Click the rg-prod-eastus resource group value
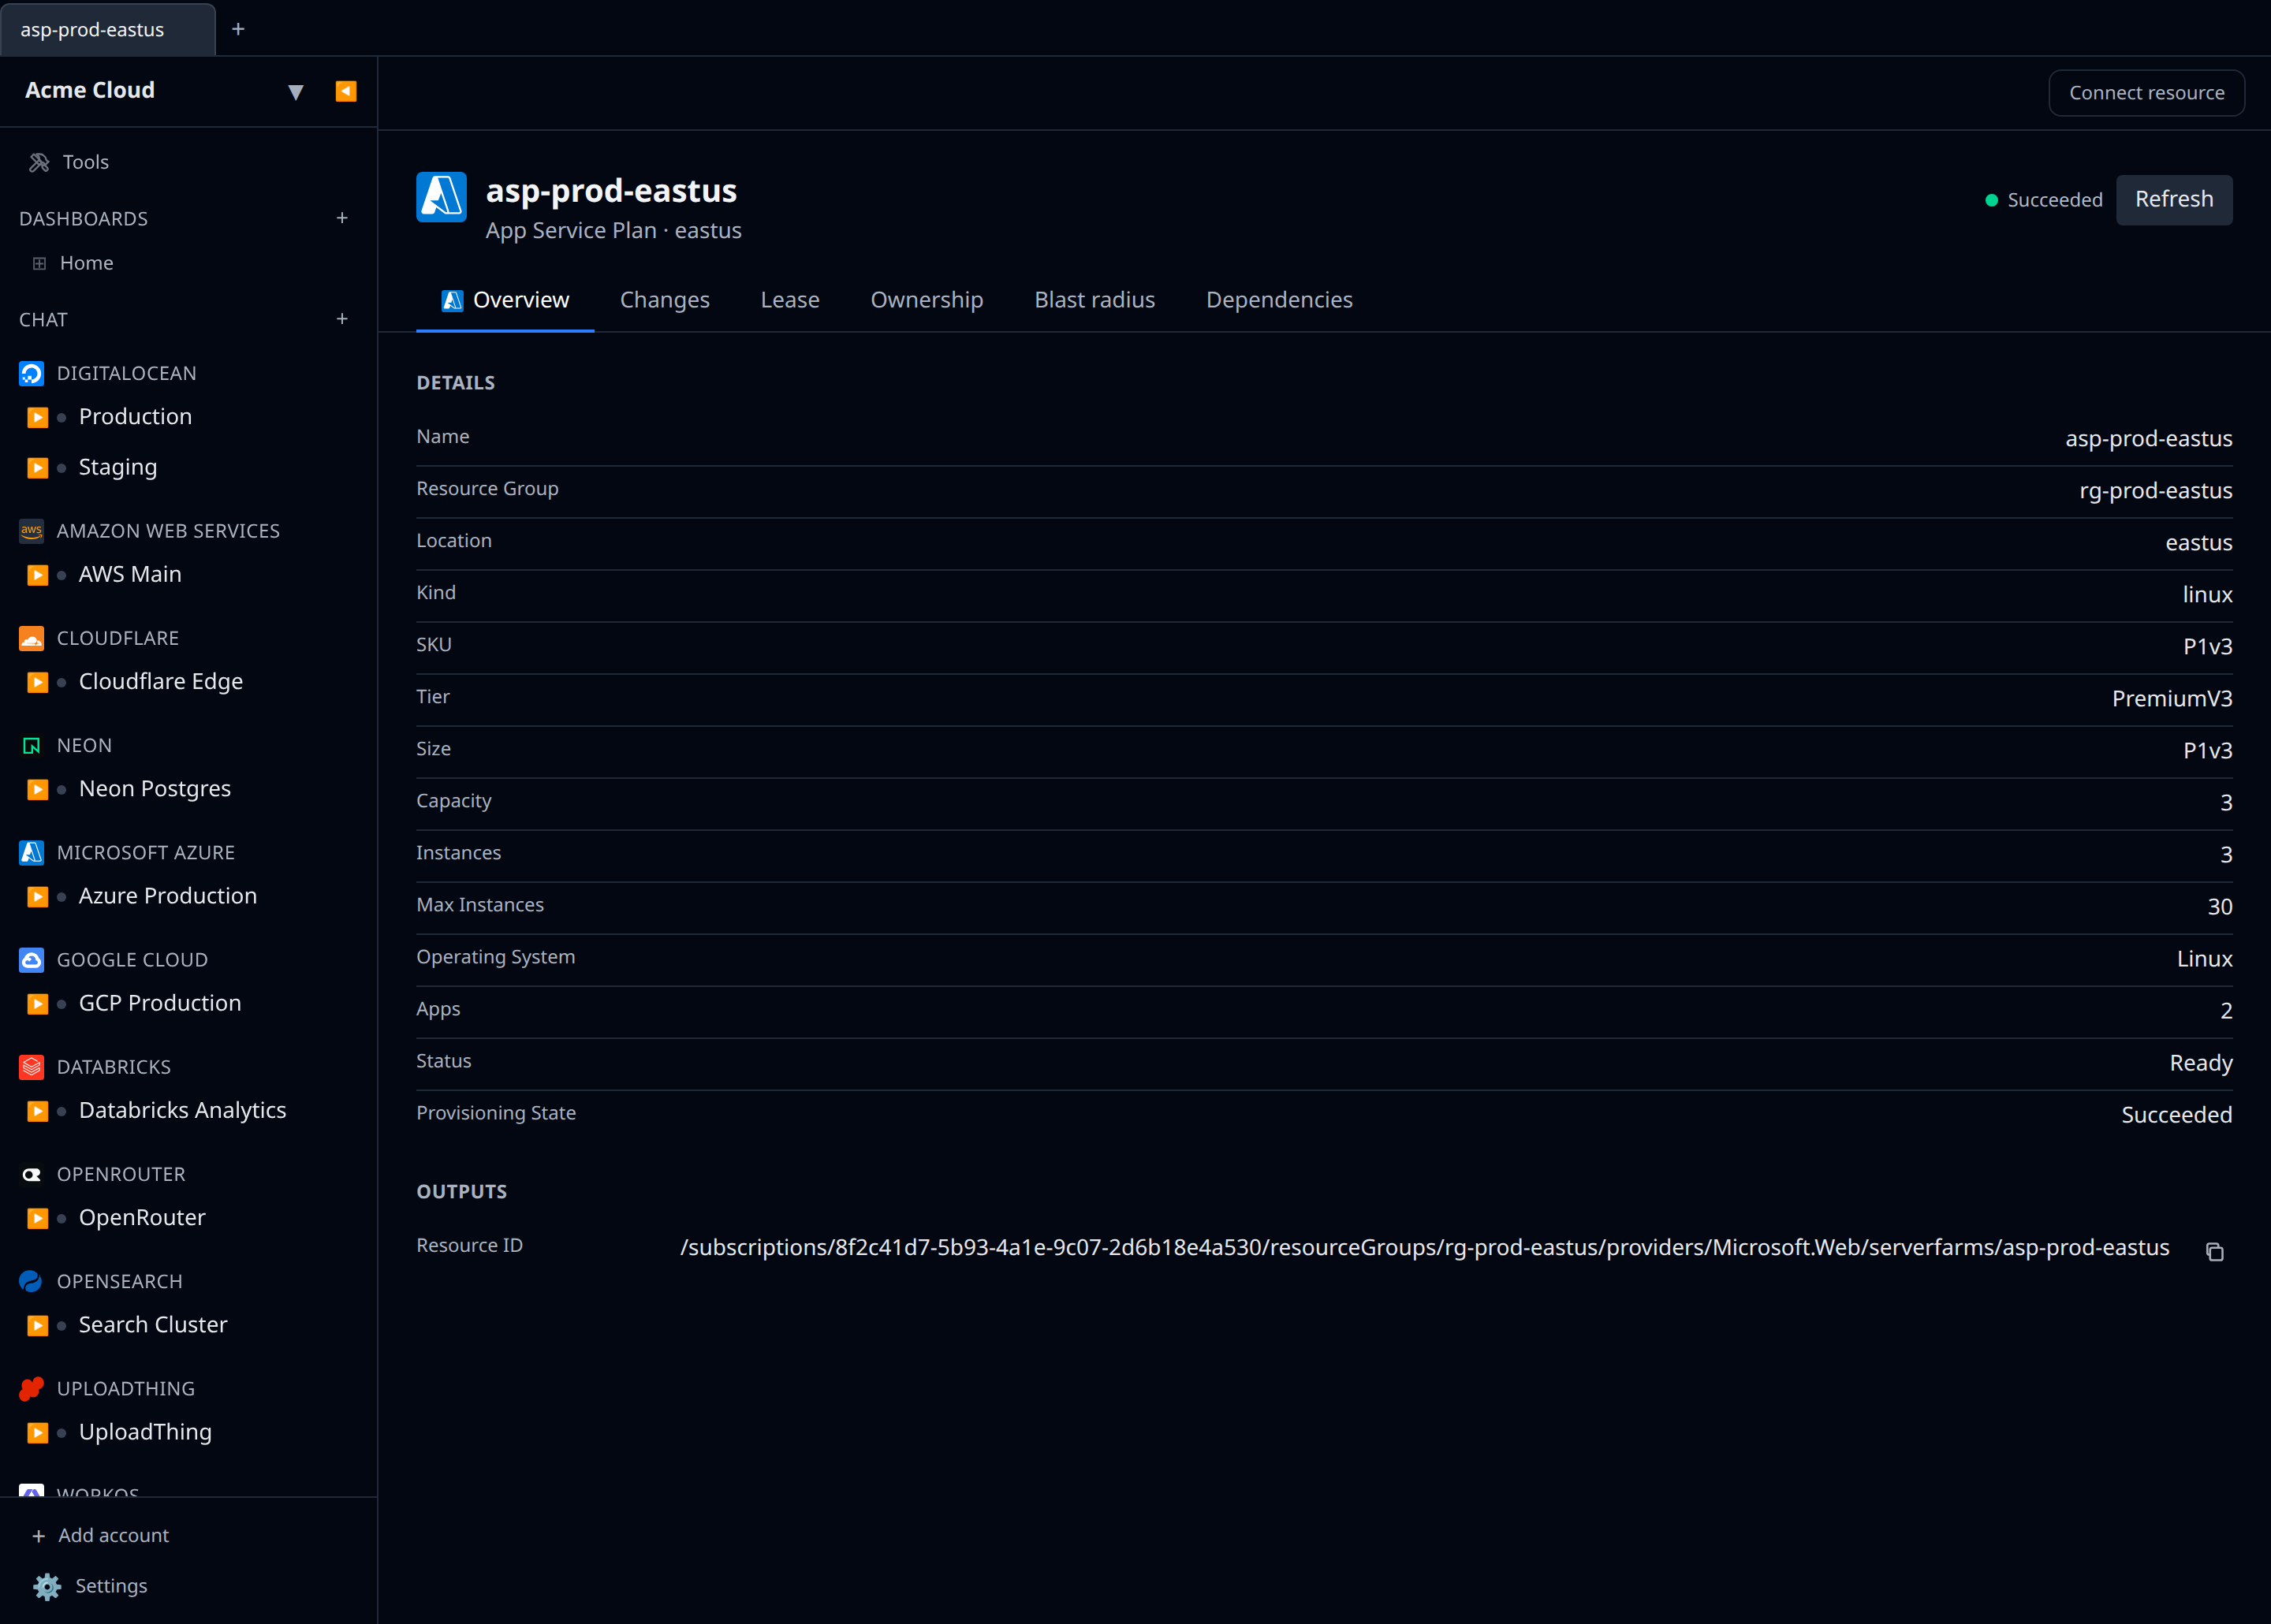The width and height of the screenshot is (2271, 1624). click(x=2156, y=490)
